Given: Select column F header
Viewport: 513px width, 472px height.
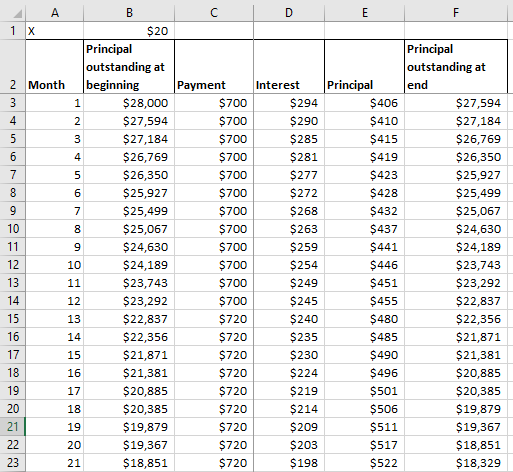Looking at the screenshot, I should (x=456, y=13).
